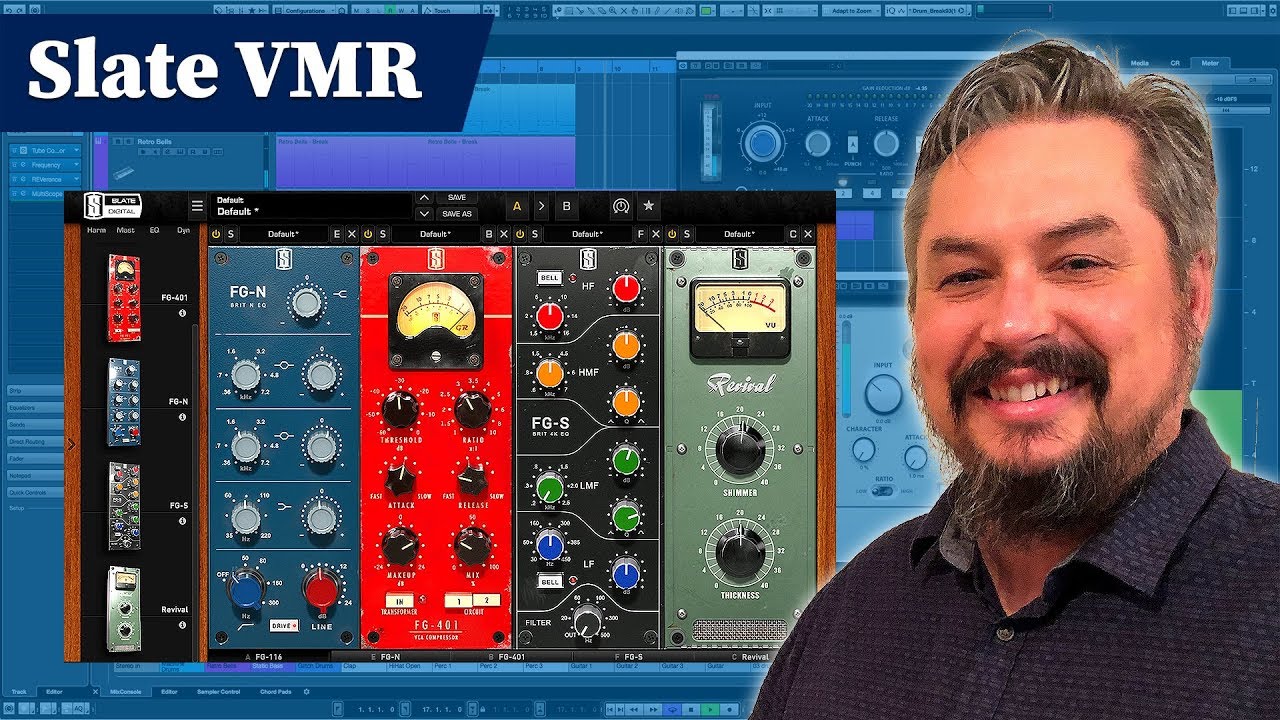Remove the FG-S module with its X
The image size is (1280, 720).
(656, 234)
